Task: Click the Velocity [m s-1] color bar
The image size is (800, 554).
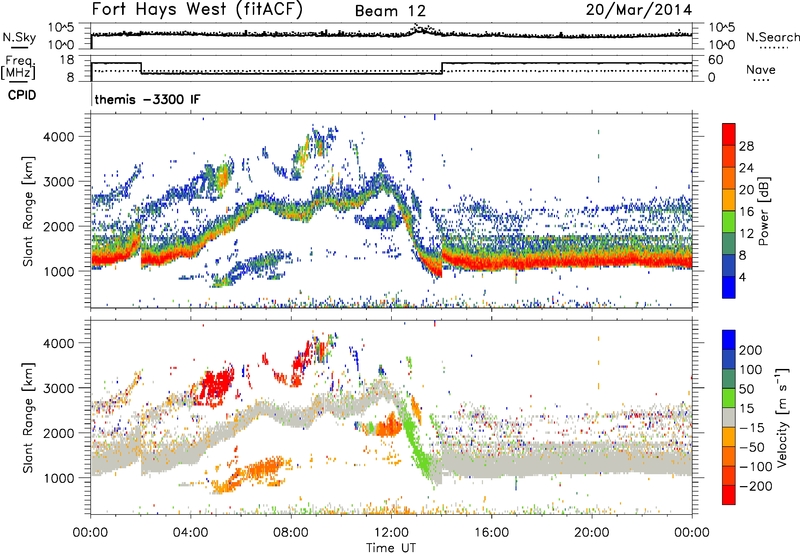Action: point(729,417)
